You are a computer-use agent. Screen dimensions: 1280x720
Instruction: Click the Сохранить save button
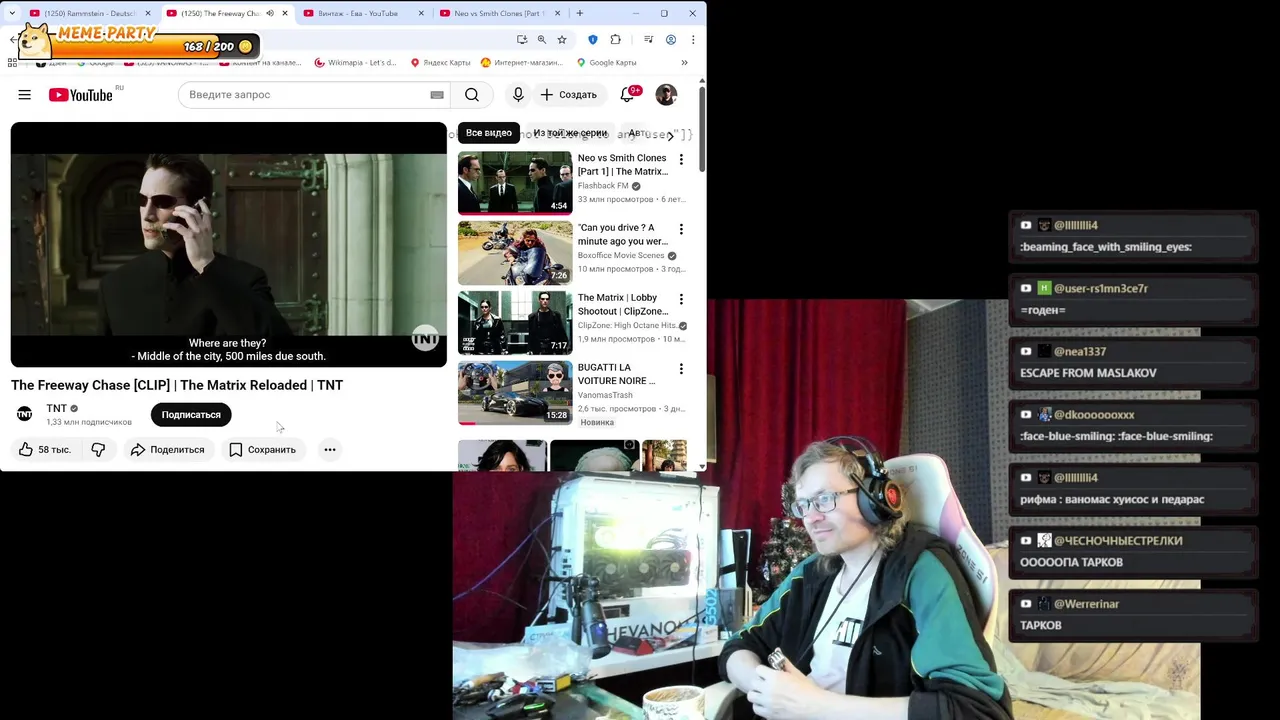pyautogui.click(x=262, y=450)
